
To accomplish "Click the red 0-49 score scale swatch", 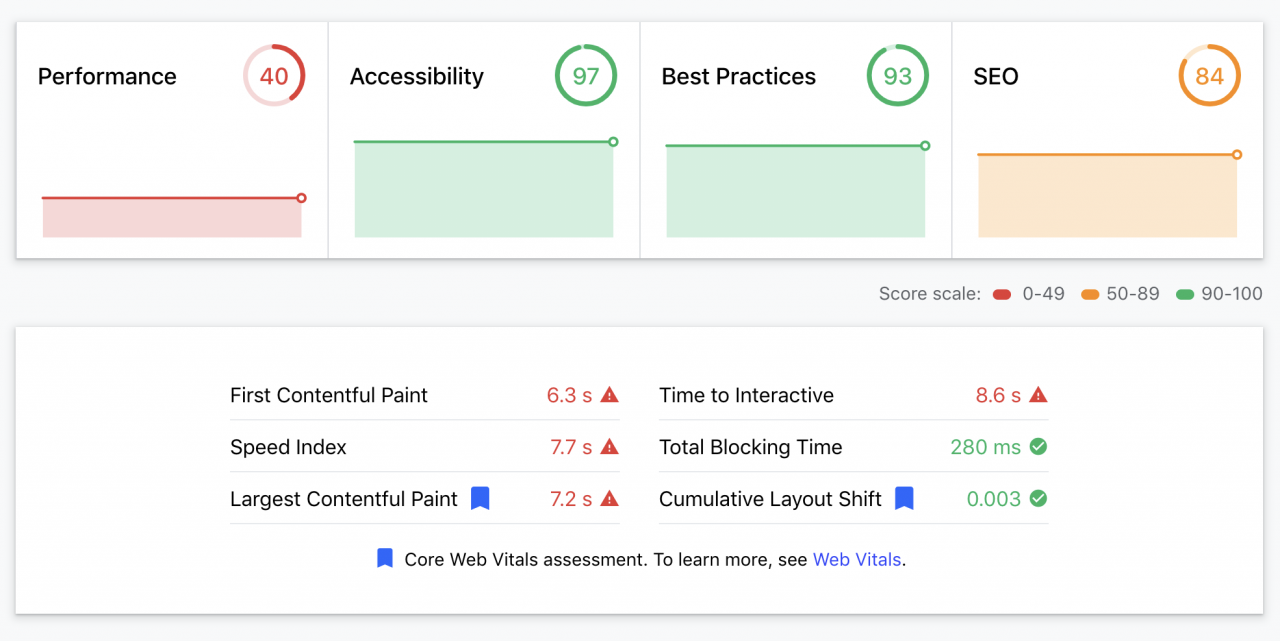I will point(1001,295).
